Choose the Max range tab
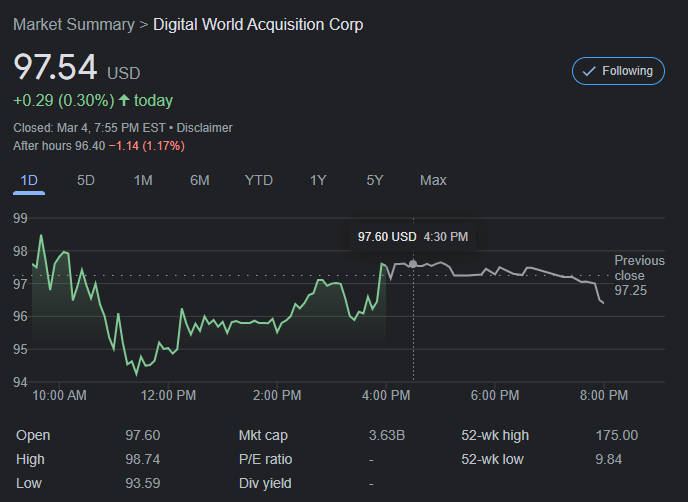The width and height of the screenshot is (688, 502). (433, 180)
